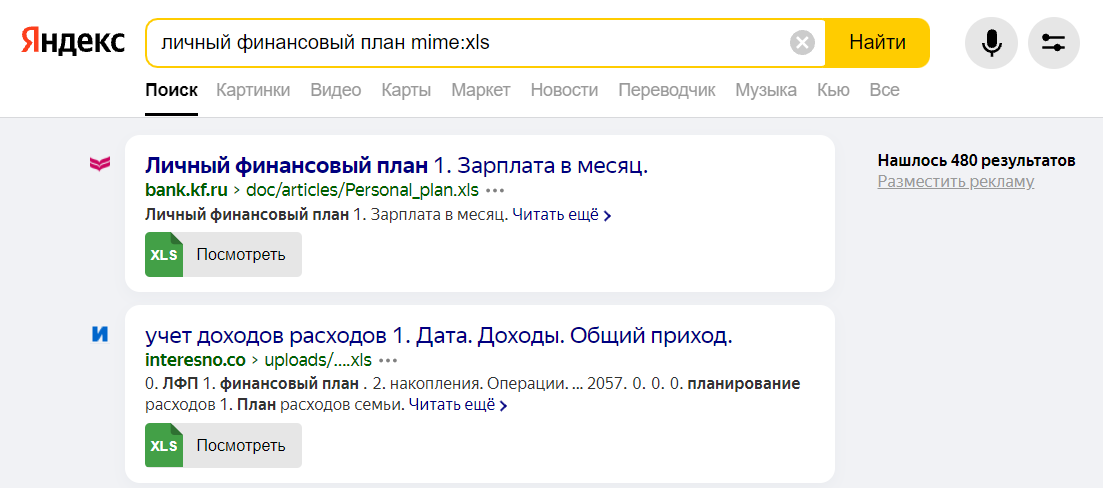Open the three-dot menu next to Personal_plan.xls

pyautogui.click(x=495, y=191)
